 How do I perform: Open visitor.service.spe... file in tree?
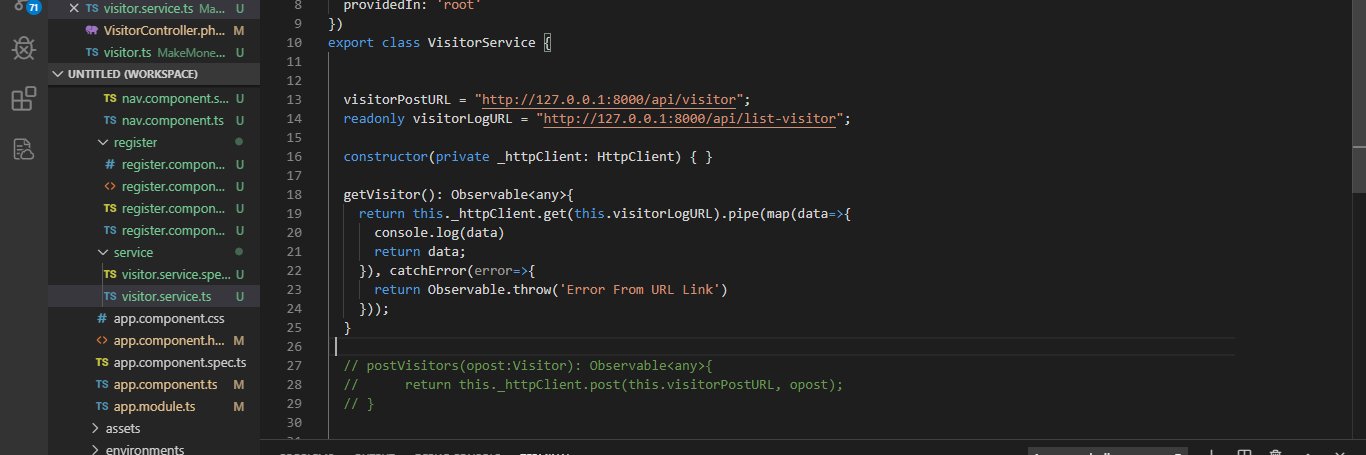[154, 275]
